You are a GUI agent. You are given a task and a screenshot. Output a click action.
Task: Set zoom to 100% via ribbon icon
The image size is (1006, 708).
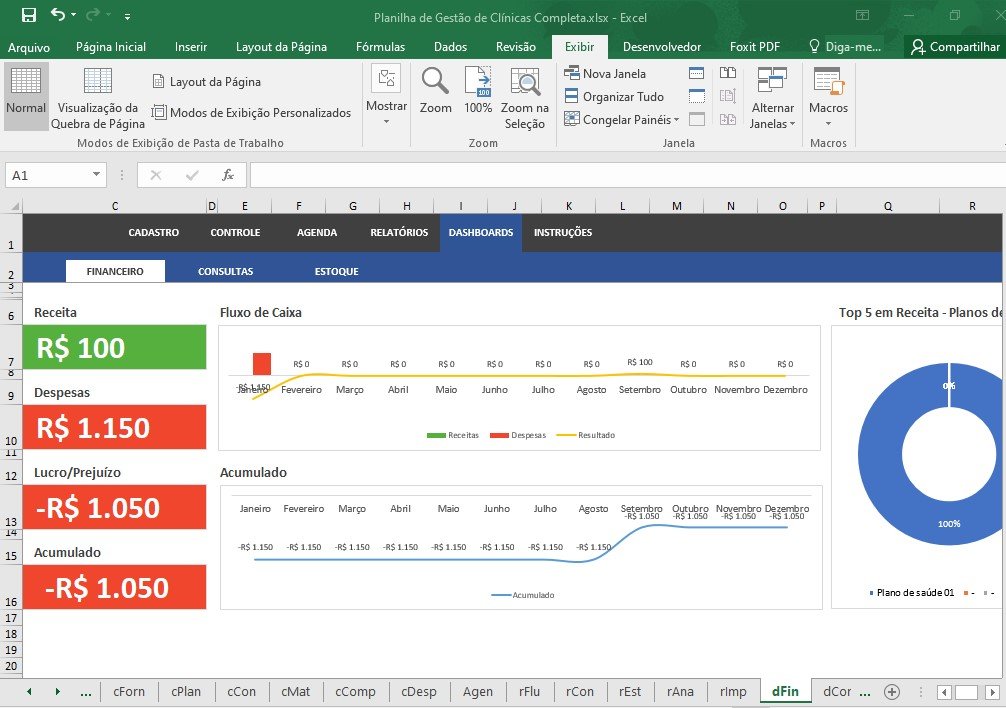[478, 91]
